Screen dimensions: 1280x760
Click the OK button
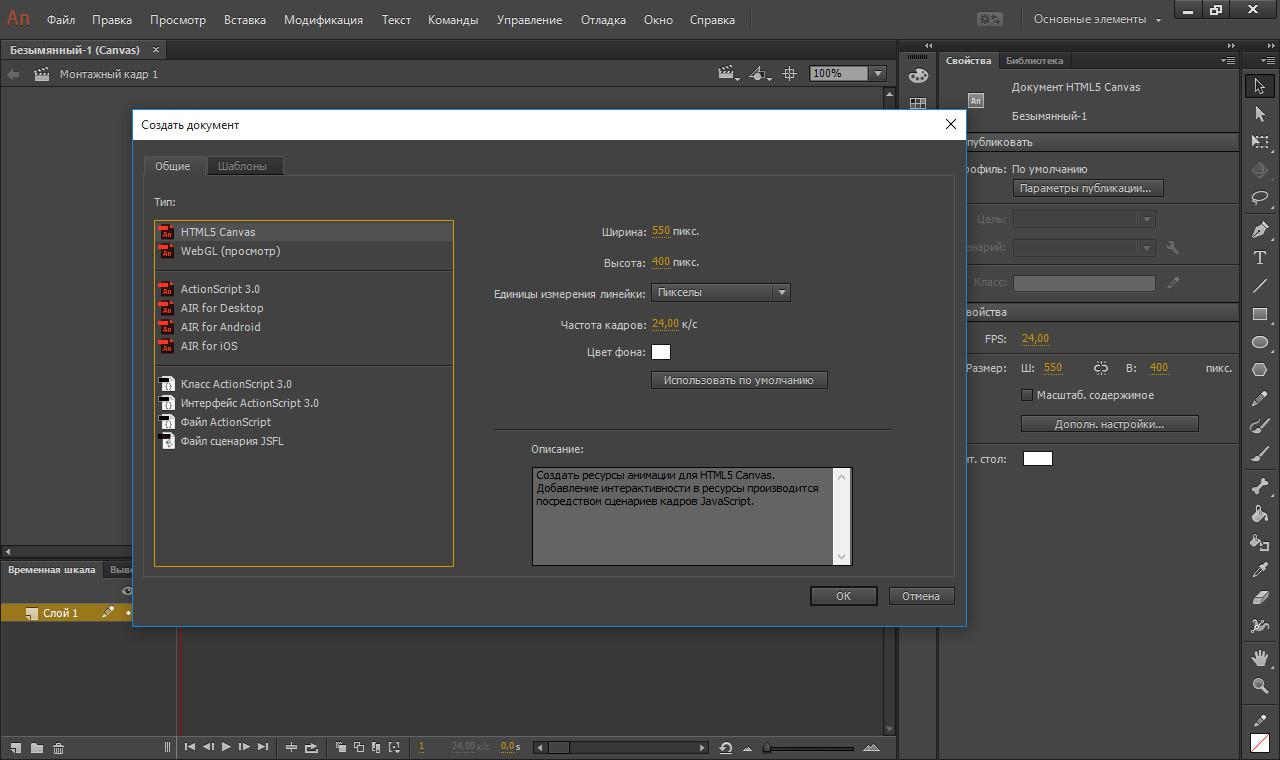click(x=844, y=596)
